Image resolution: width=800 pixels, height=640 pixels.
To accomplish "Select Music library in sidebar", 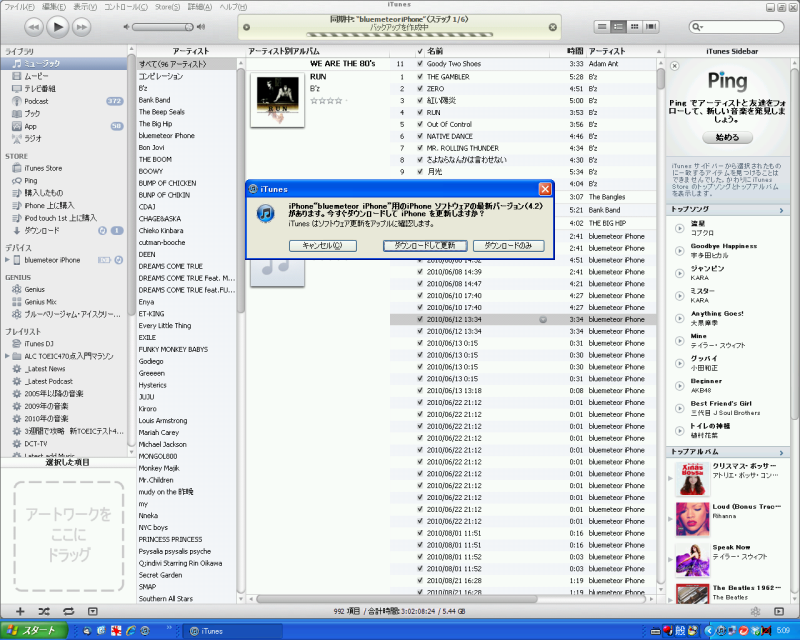I will (64, 63).
